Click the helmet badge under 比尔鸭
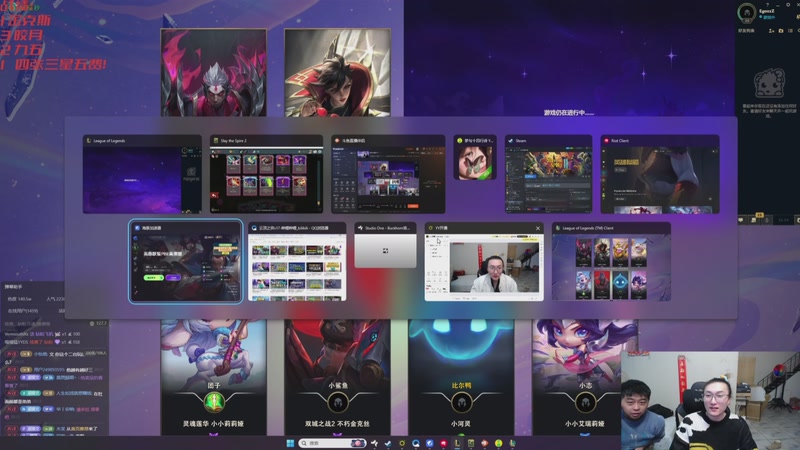The image size is (800, 450). coord(461,403)
